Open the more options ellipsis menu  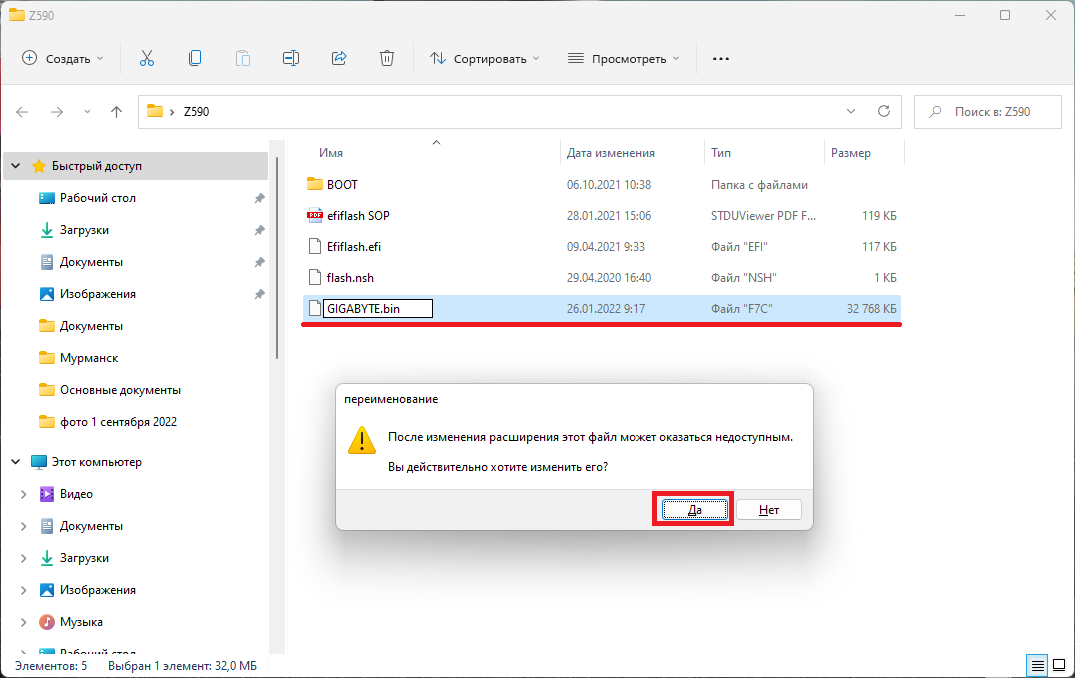click(x=720, y=58)
